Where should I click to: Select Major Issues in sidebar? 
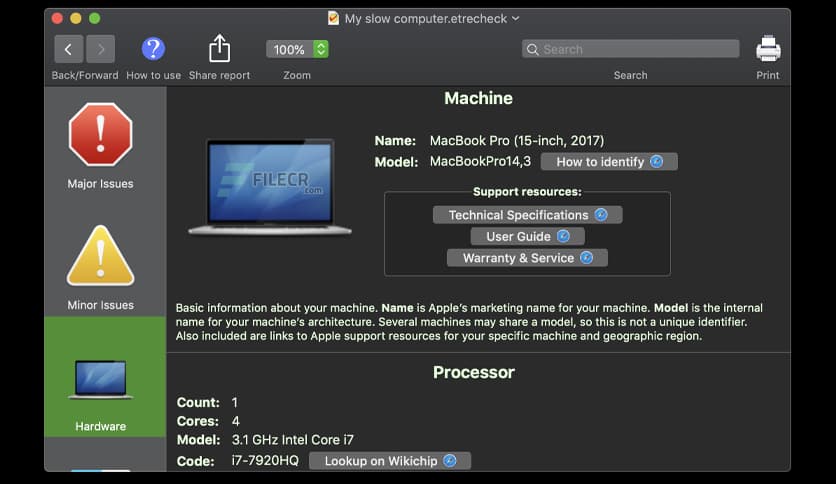tap(100, 147)
